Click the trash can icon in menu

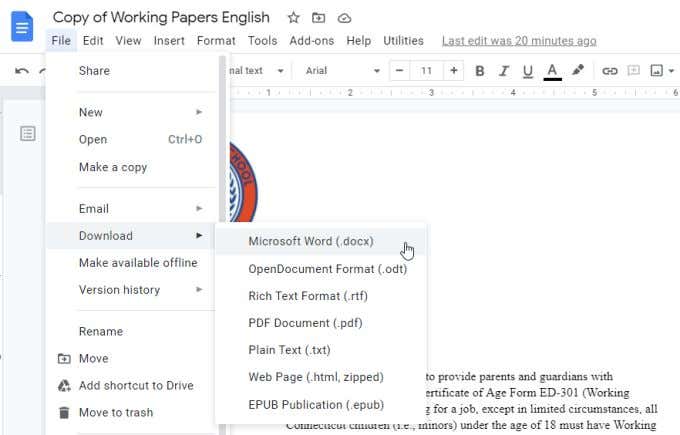[x=64, y=412]
